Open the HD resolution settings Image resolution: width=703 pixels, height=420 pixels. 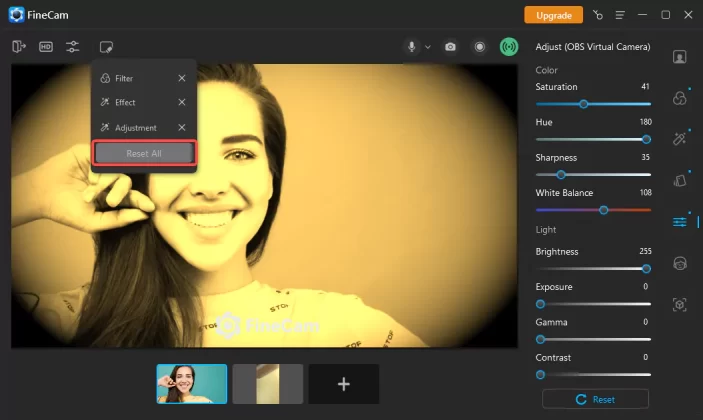pos(46,47)
